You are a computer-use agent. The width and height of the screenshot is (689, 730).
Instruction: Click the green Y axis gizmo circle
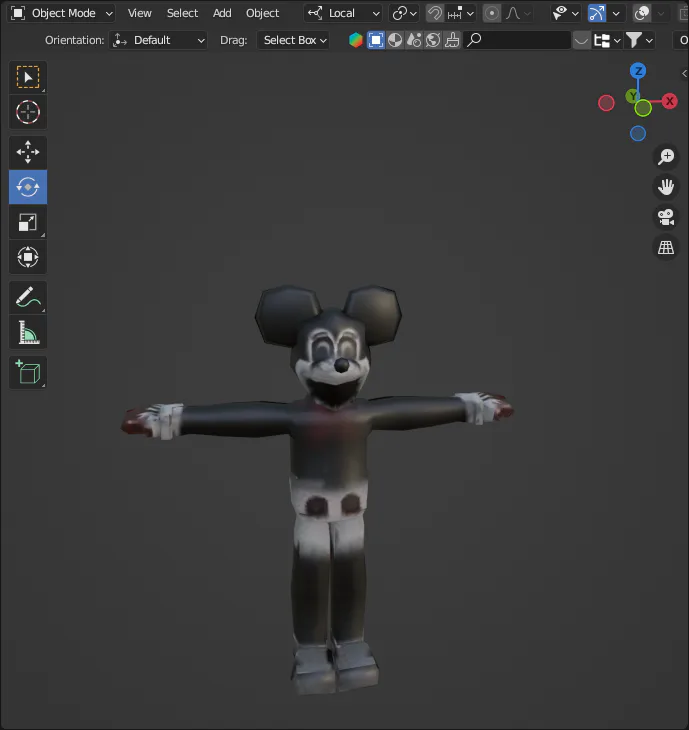(x=643, y=108)
